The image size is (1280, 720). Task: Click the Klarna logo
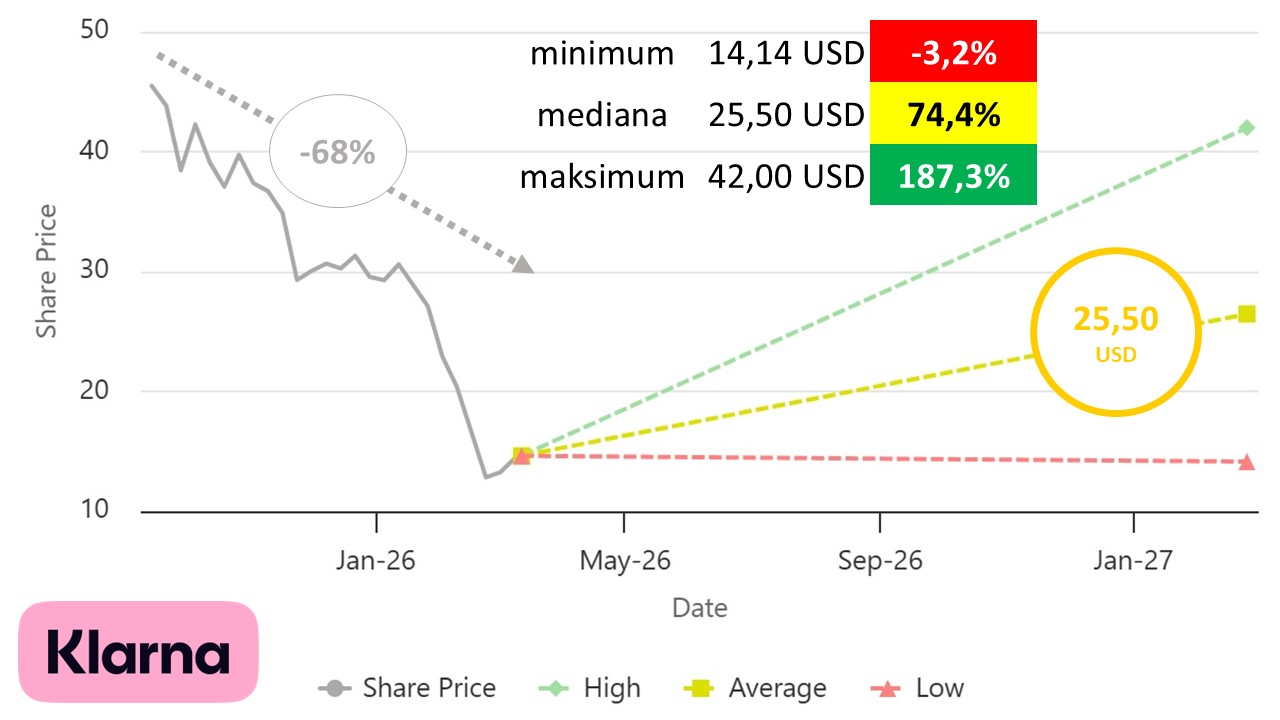tap(139, 655)
